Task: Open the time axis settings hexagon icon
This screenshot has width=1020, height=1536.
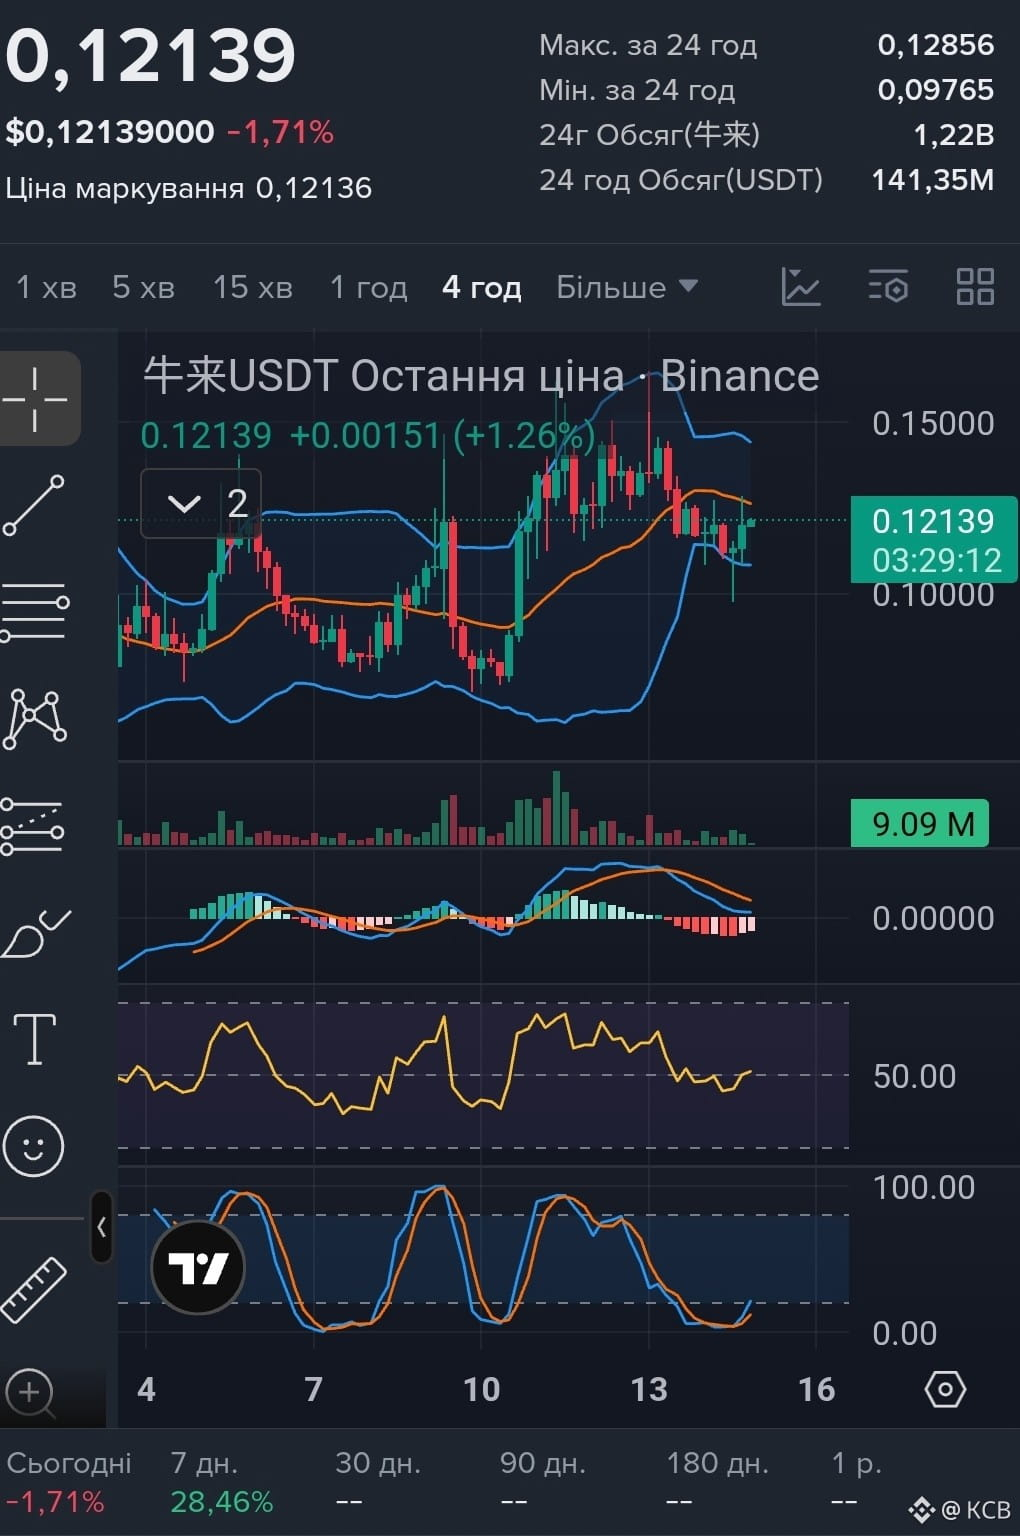Action: tap(945, 1389)
